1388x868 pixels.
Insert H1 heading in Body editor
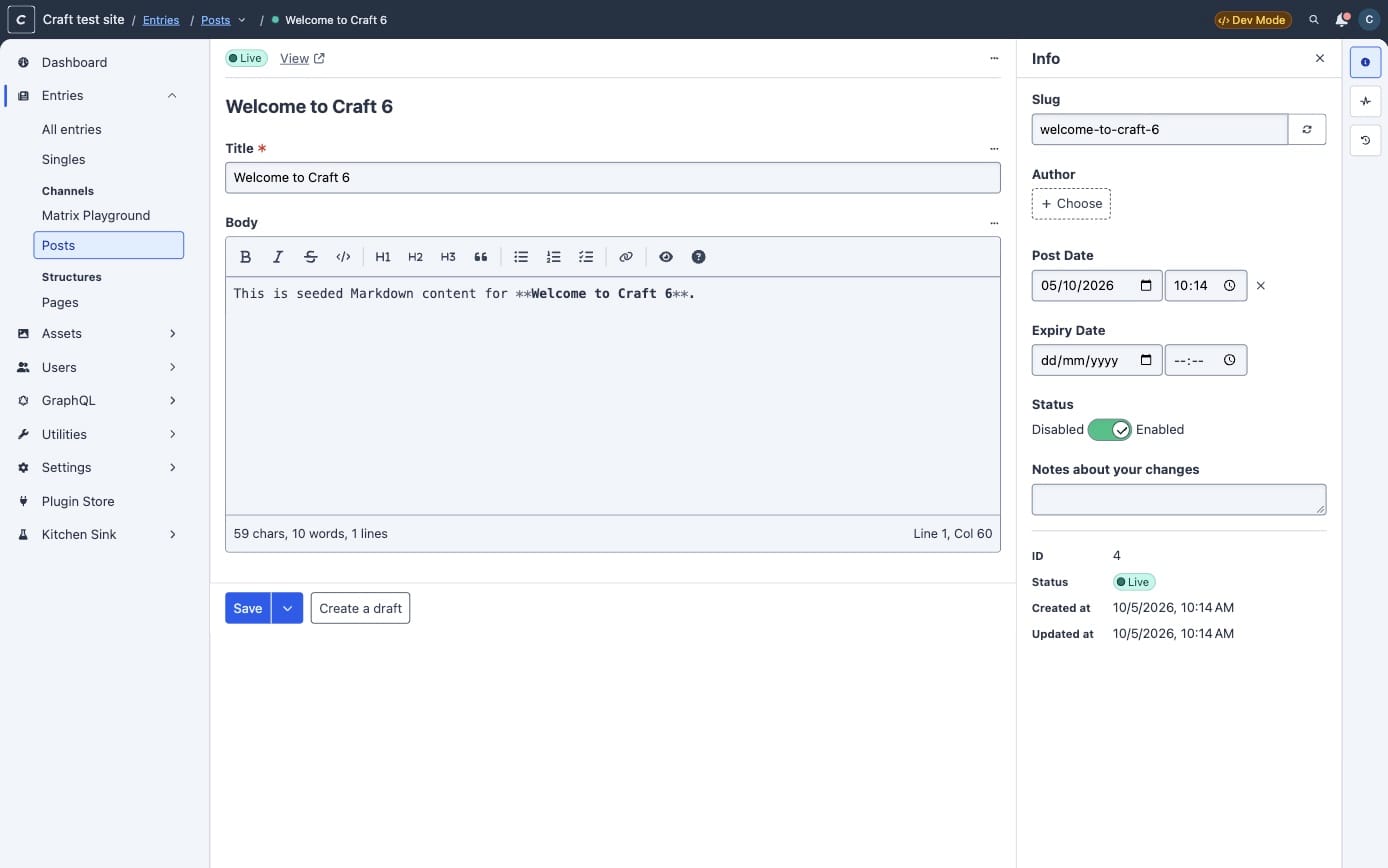coord(383,257)
